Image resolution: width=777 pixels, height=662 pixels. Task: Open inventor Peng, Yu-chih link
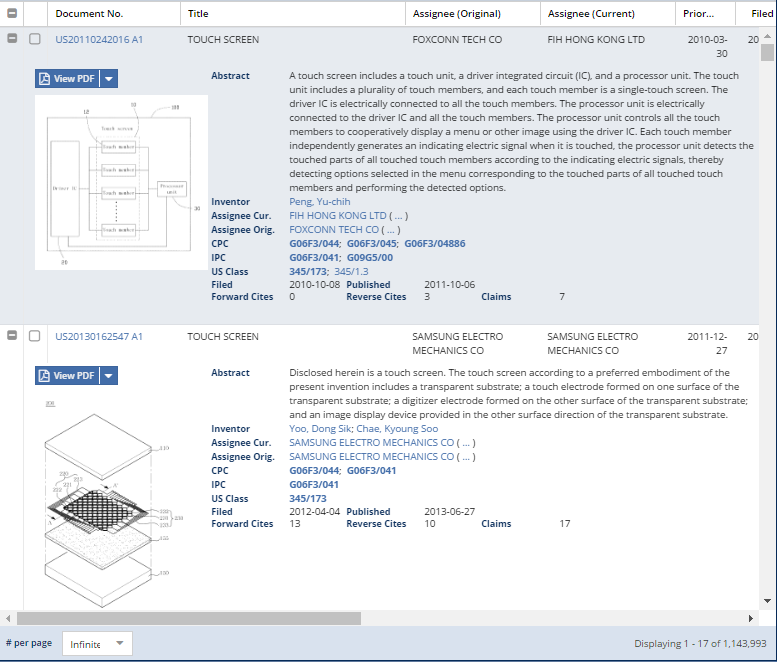click(x=320, y=202)
